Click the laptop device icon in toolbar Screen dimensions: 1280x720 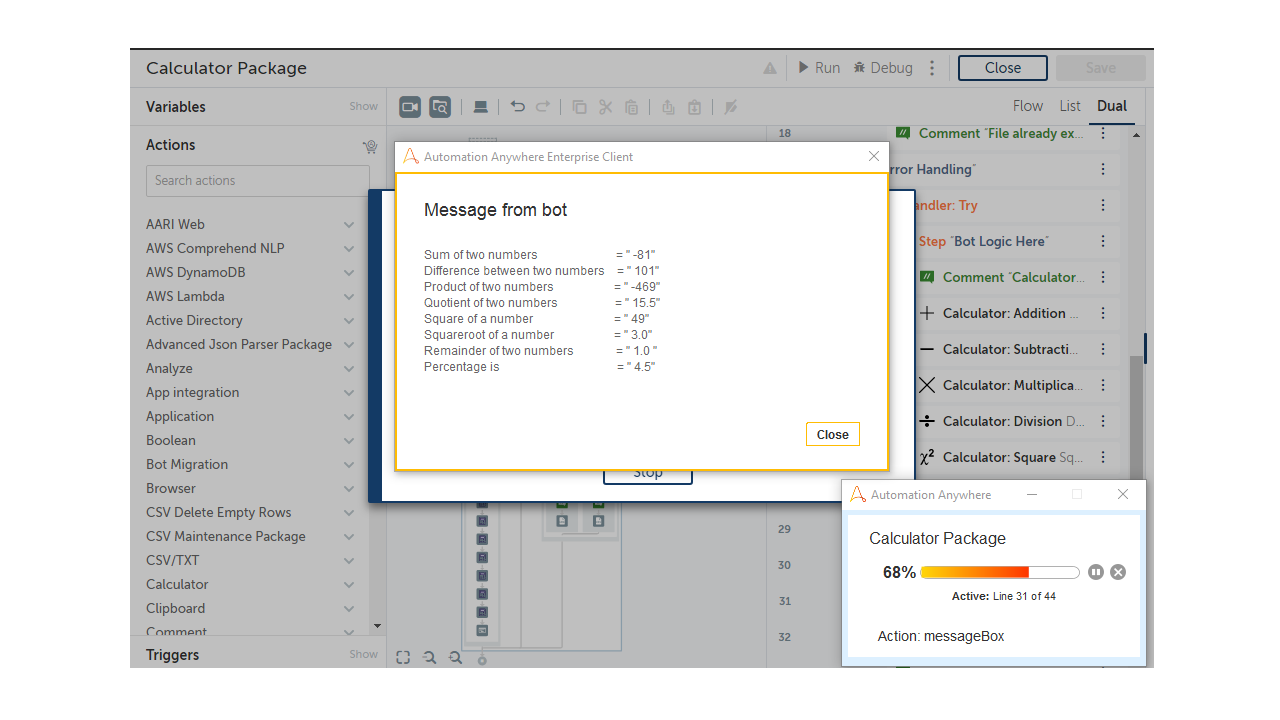click(481, 107)
